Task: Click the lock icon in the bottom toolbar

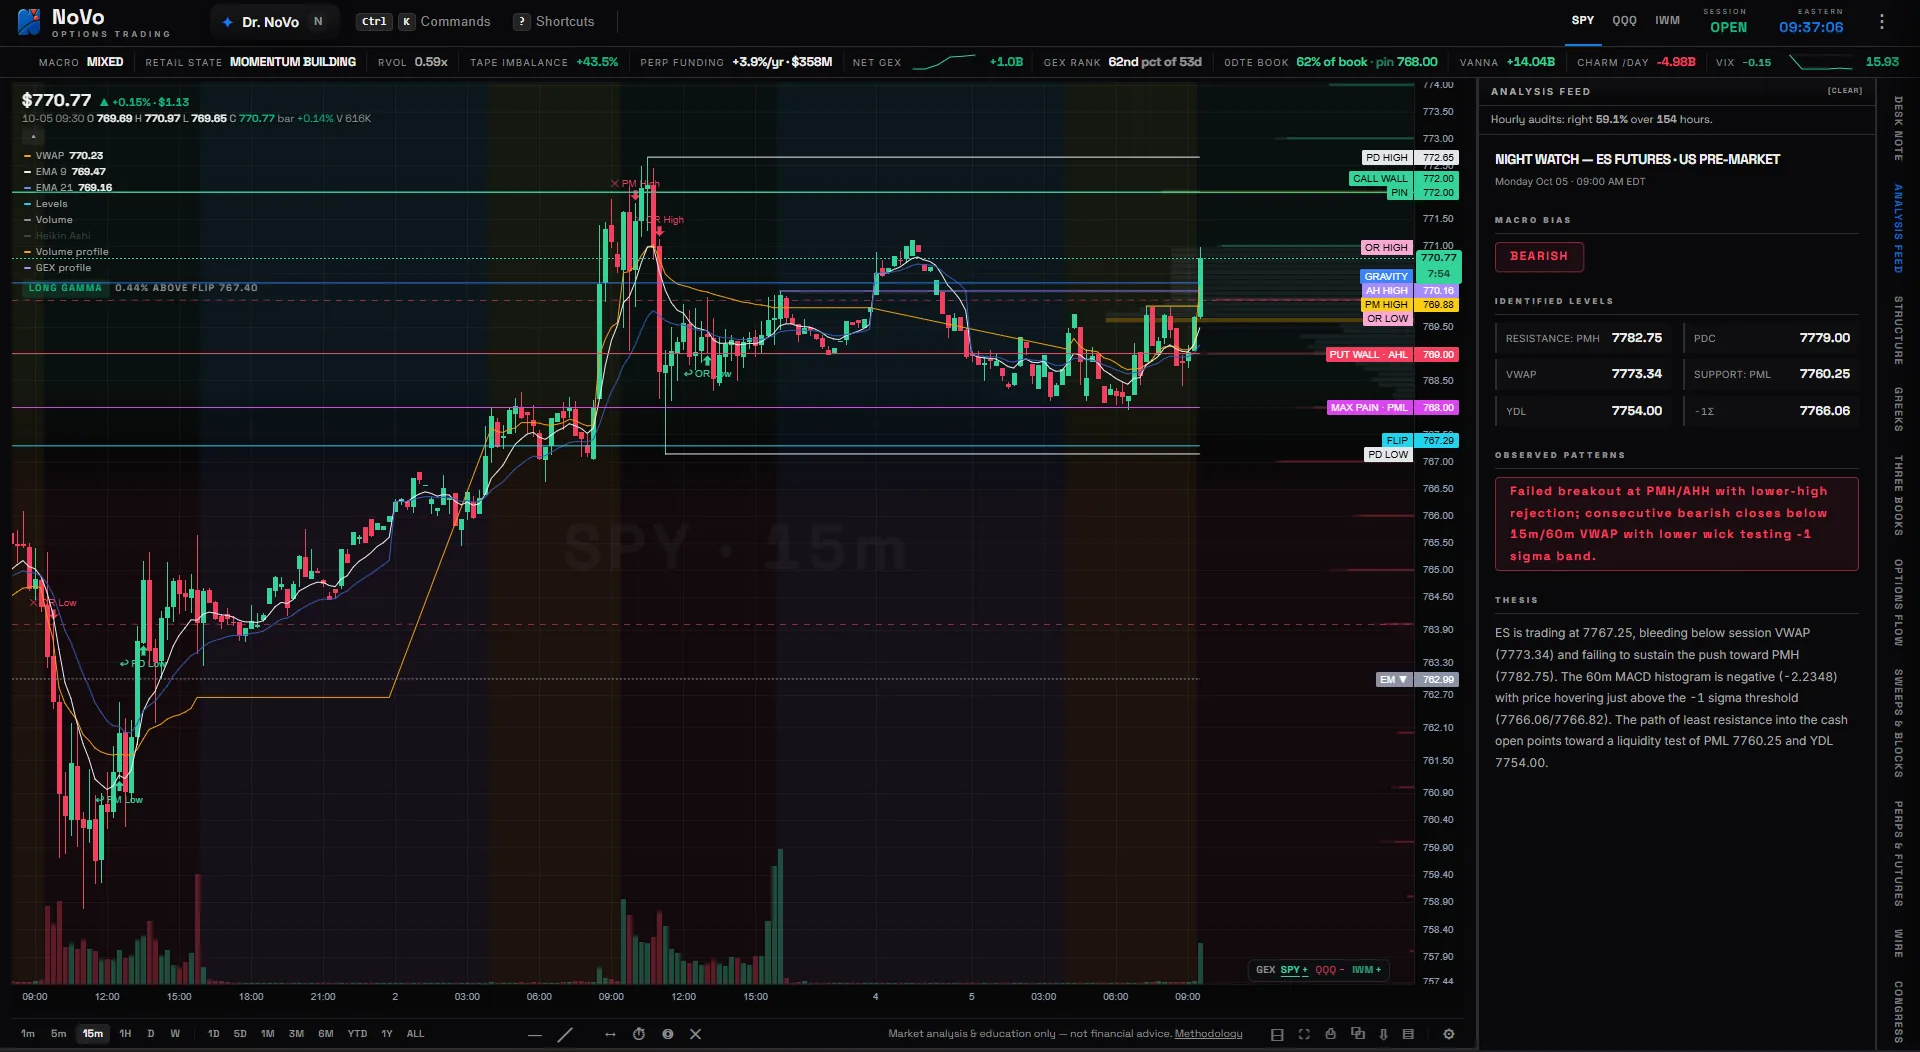Action: pyautogui.click(x=1330, y=1034)
